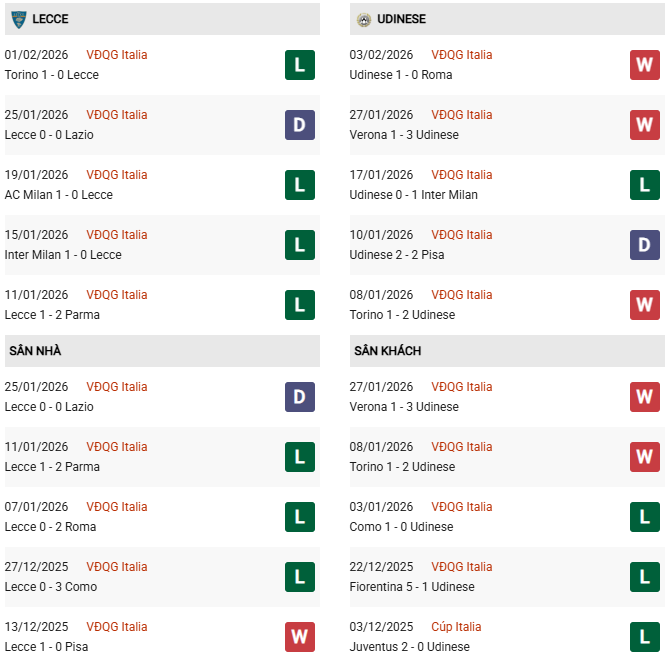Open the Cúp Italia competition link
The image size is (666, 658).
[456, 627]
